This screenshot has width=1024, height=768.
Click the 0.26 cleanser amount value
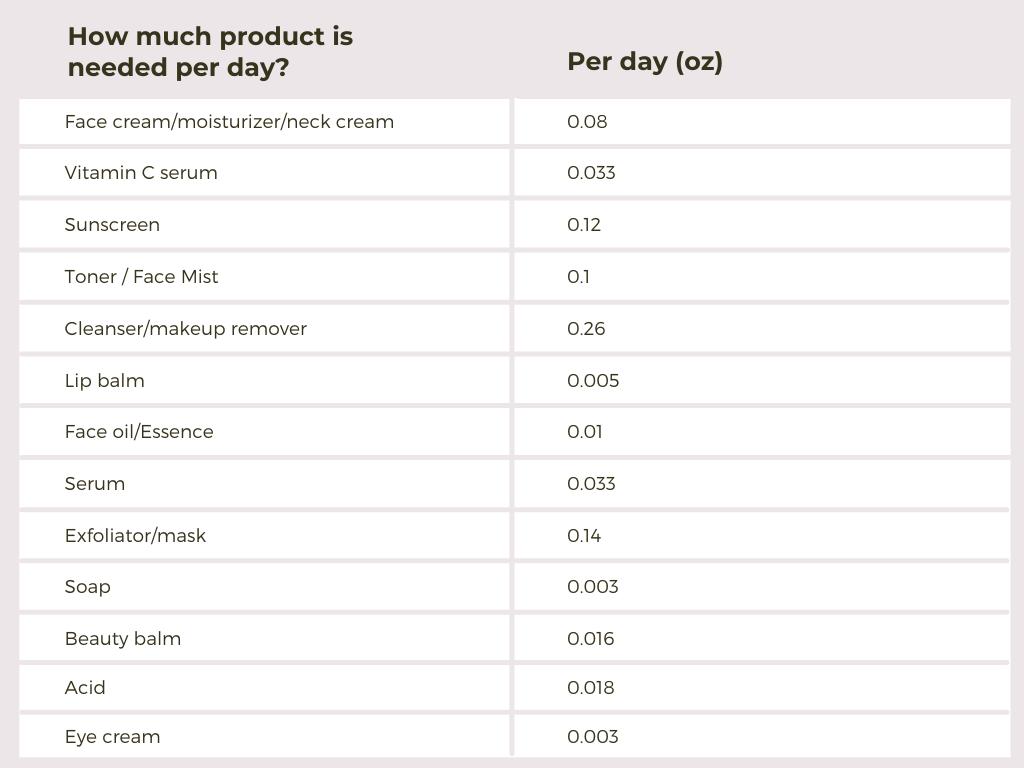pyautogui.click(x=586, y=329)
